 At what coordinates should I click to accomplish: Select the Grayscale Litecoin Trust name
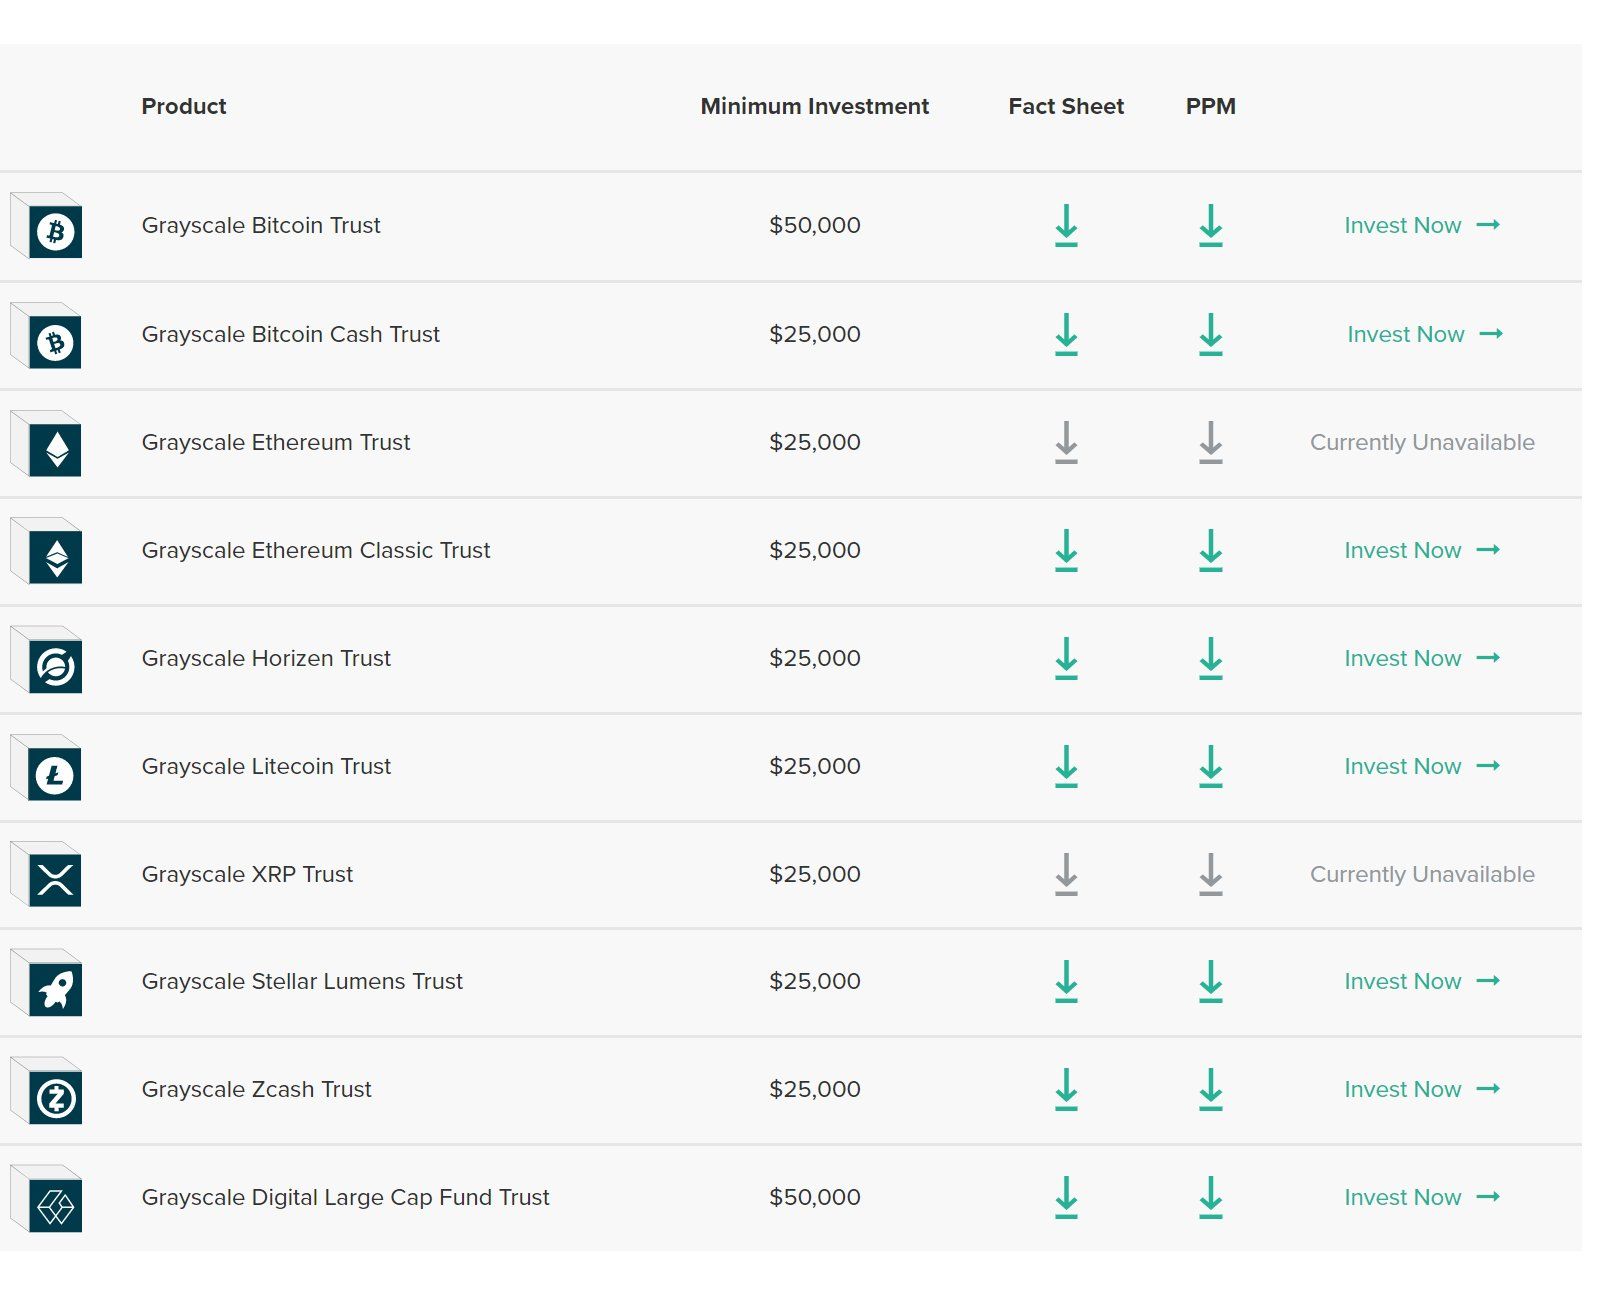[x=266, y=767]
